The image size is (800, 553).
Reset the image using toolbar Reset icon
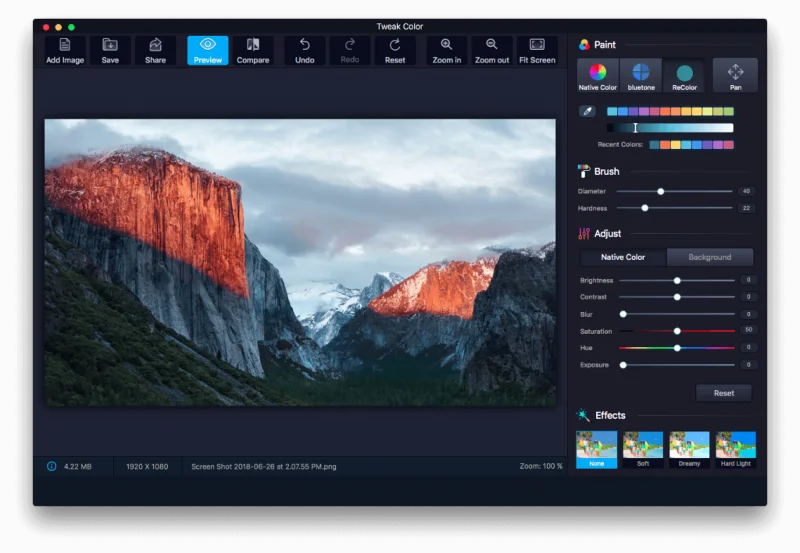click(395, 51)
